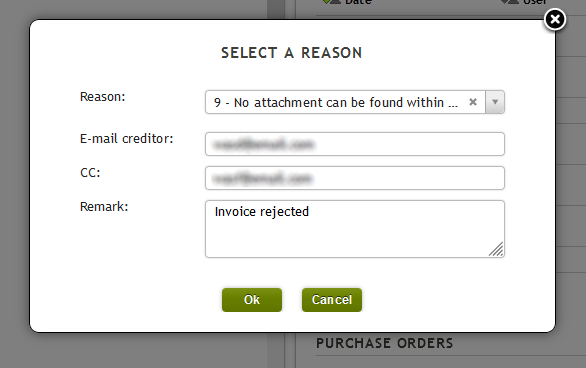
Task: Sort by the User column header
Action: click(535, 2)
